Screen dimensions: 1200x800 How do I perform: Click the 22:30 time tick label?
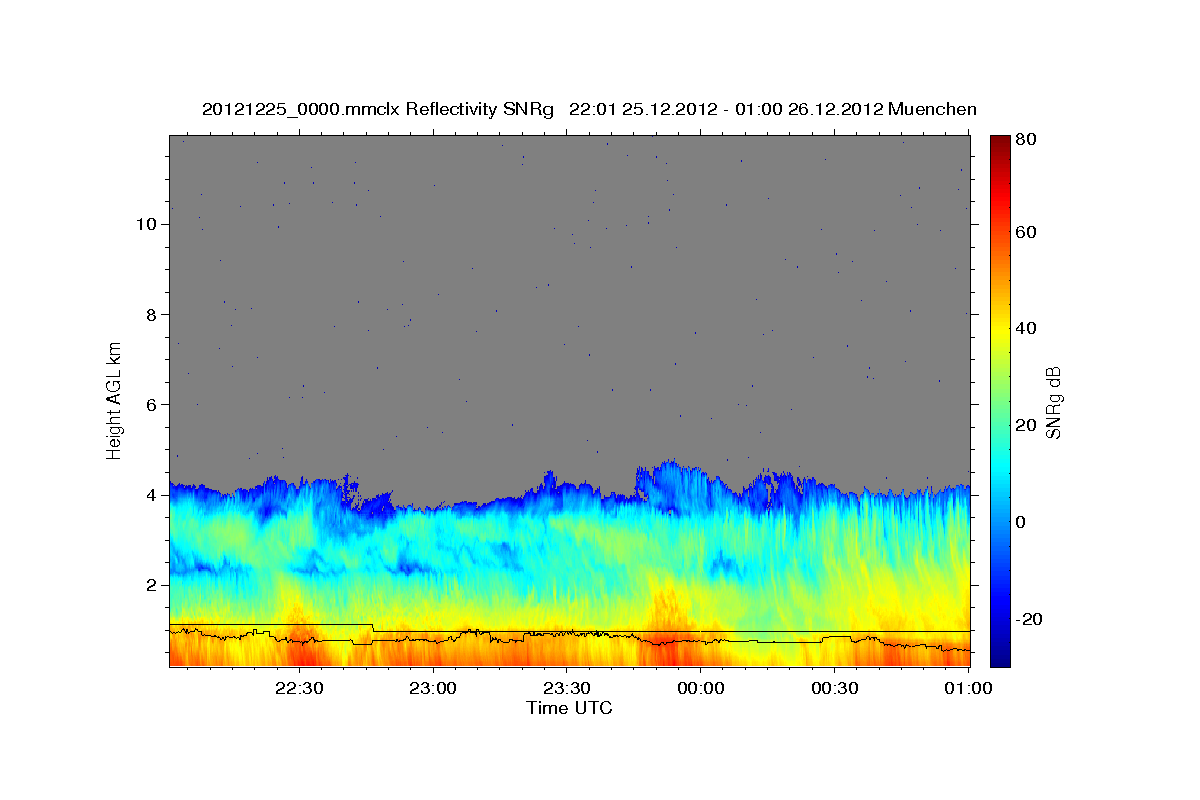coord(299,689)
